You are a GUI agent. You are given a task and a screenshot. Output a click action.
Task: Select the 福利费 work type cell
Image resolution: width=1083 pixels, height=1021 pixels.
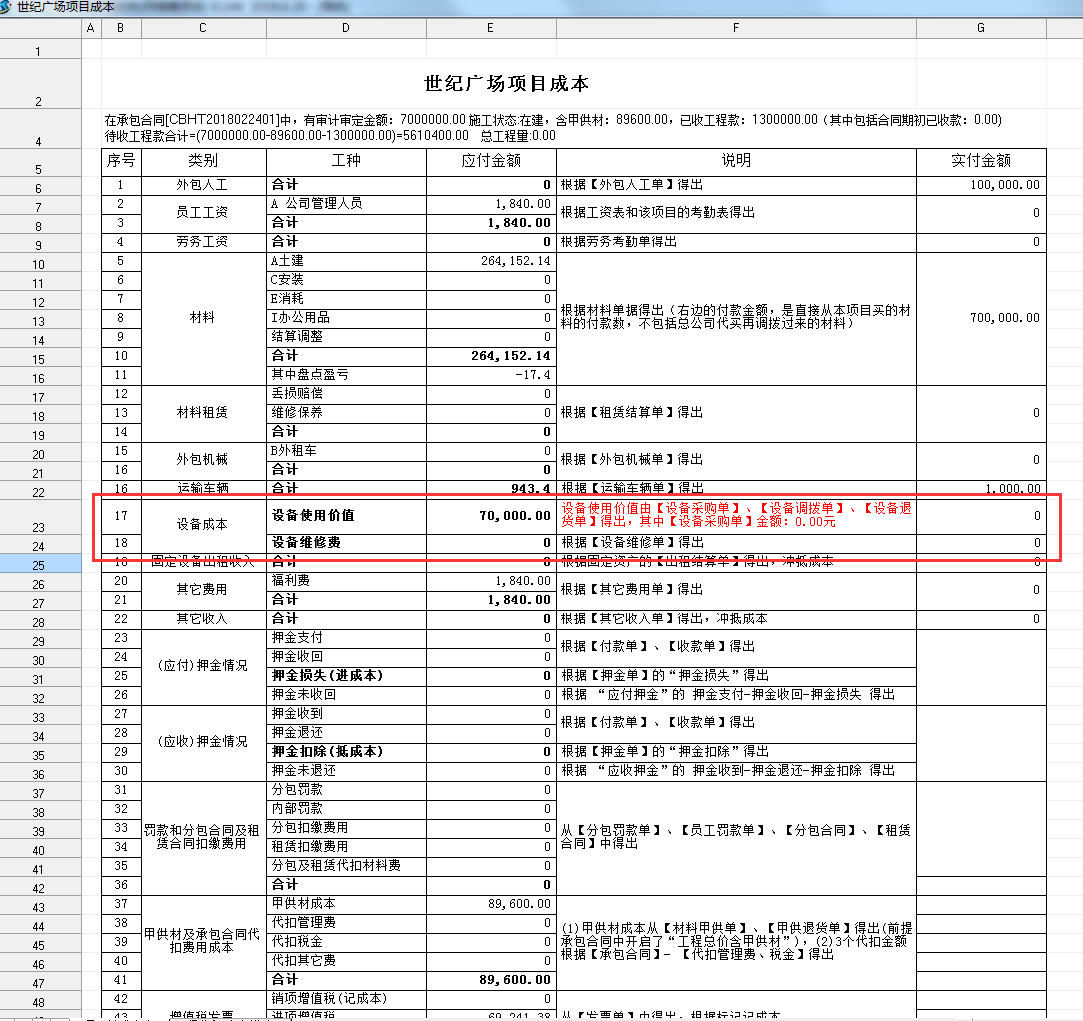pyautogui.click(x=346, y=581)
